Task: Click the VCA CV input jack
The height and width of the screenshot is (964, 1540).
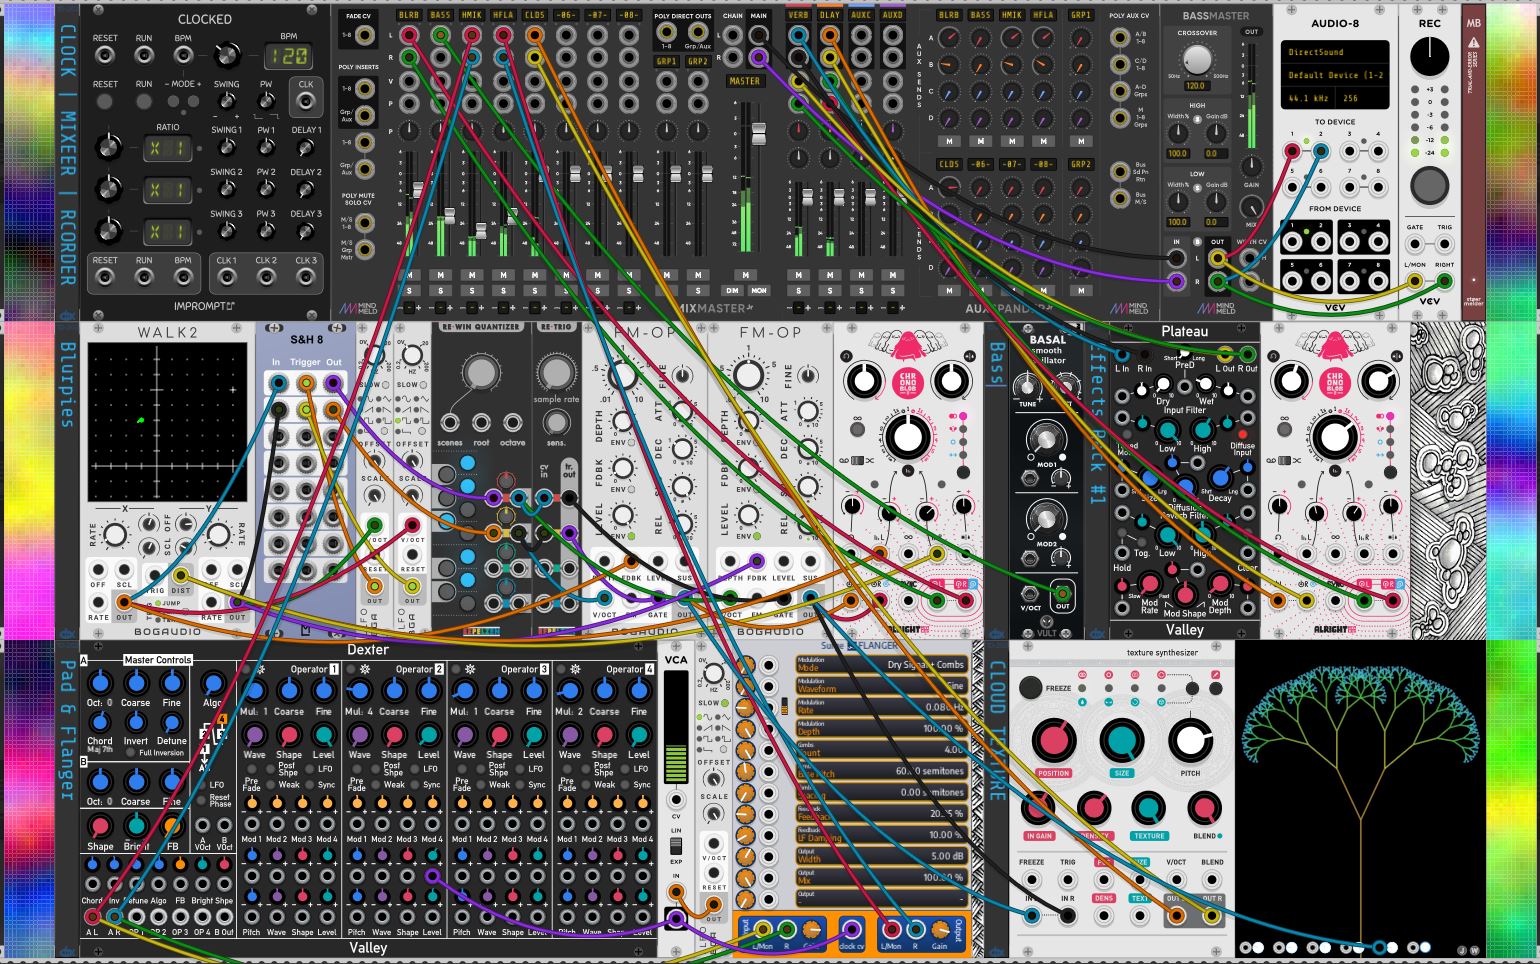Action: point(676,800)
